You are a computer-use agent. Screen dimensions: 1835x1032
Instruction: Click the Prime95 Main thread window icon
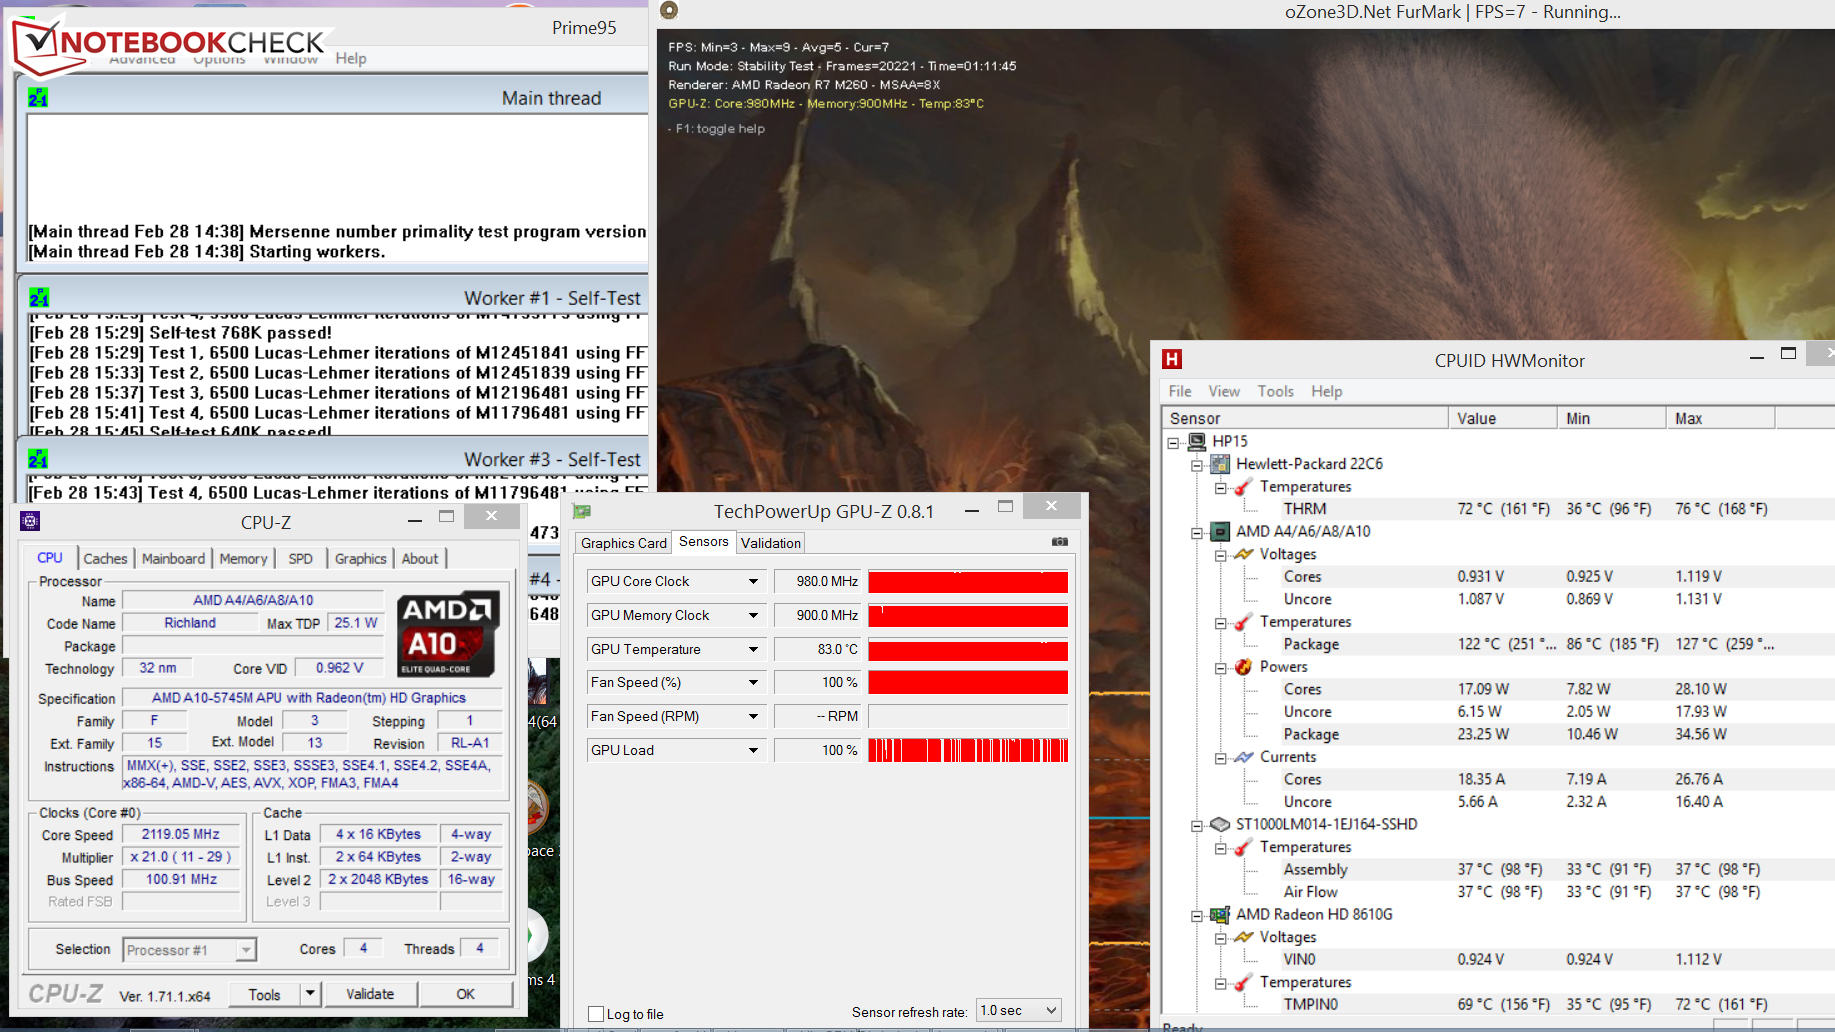(x=38, y=98)
